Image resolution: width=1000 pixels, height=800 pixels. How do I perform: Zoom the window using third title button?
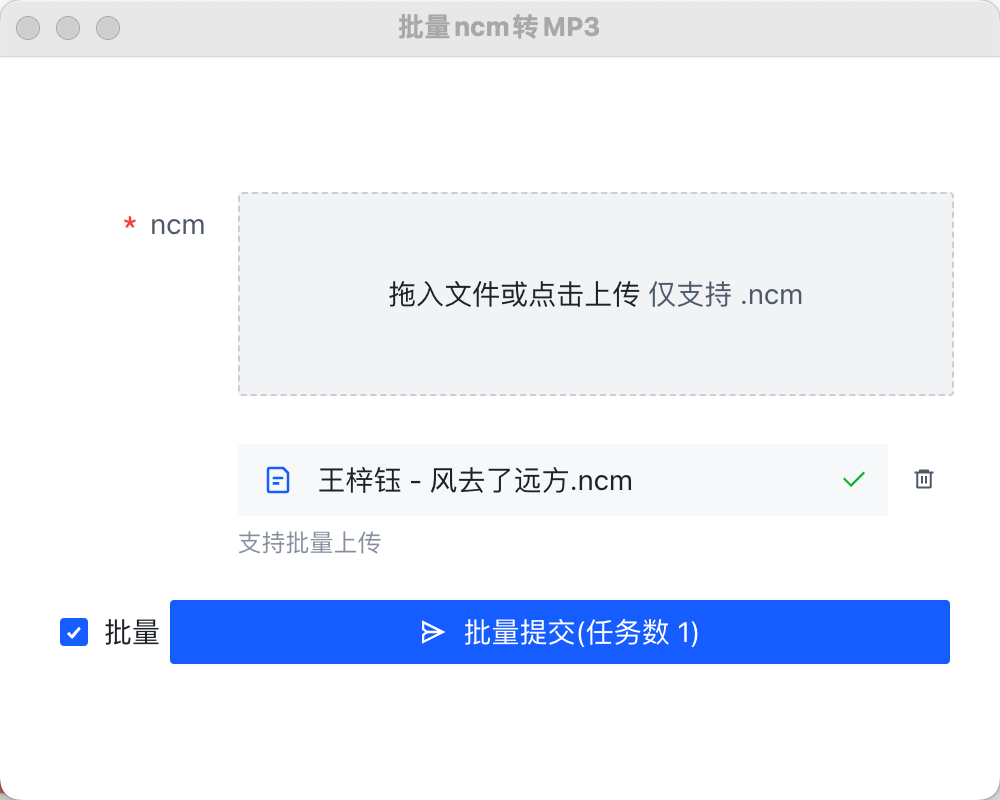[x=108, y=28]
